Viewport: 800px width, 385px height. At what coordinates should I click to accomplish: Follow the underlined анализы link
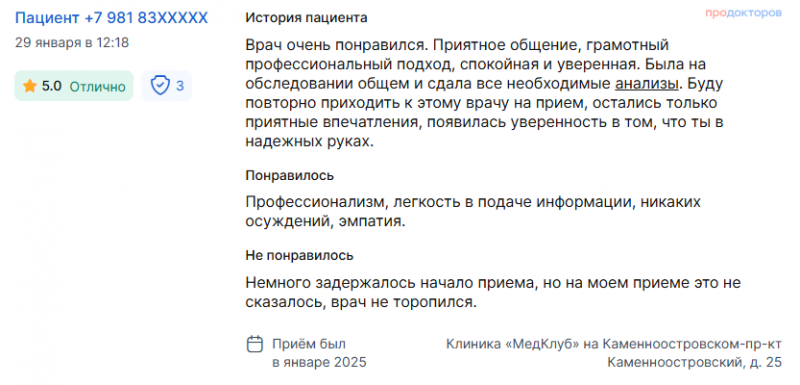[647, 84]
